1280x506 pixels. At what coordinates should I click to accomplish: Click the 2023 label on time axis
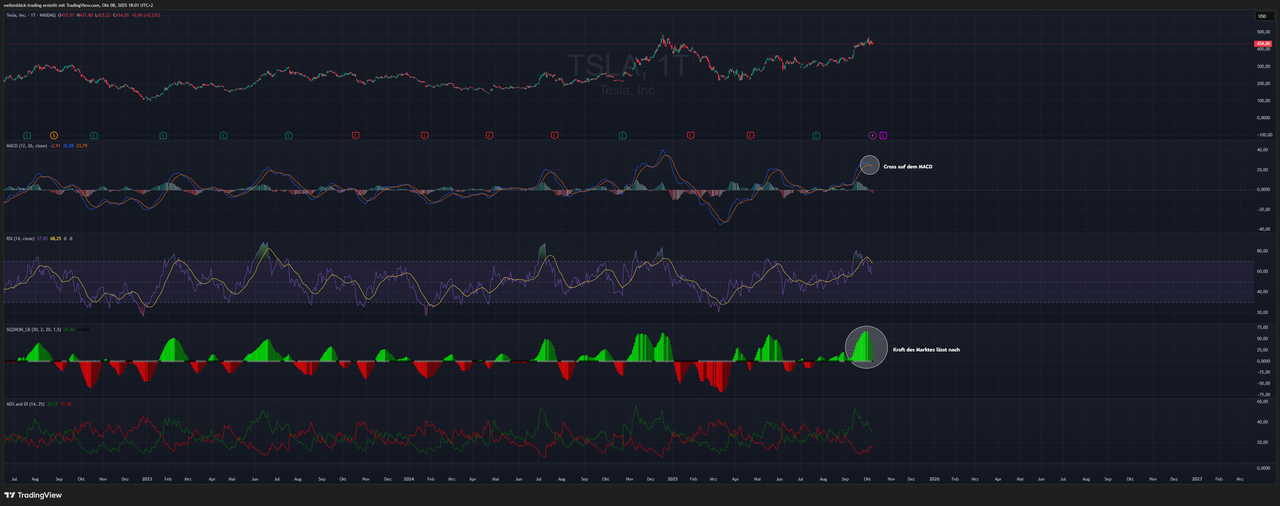146,479
